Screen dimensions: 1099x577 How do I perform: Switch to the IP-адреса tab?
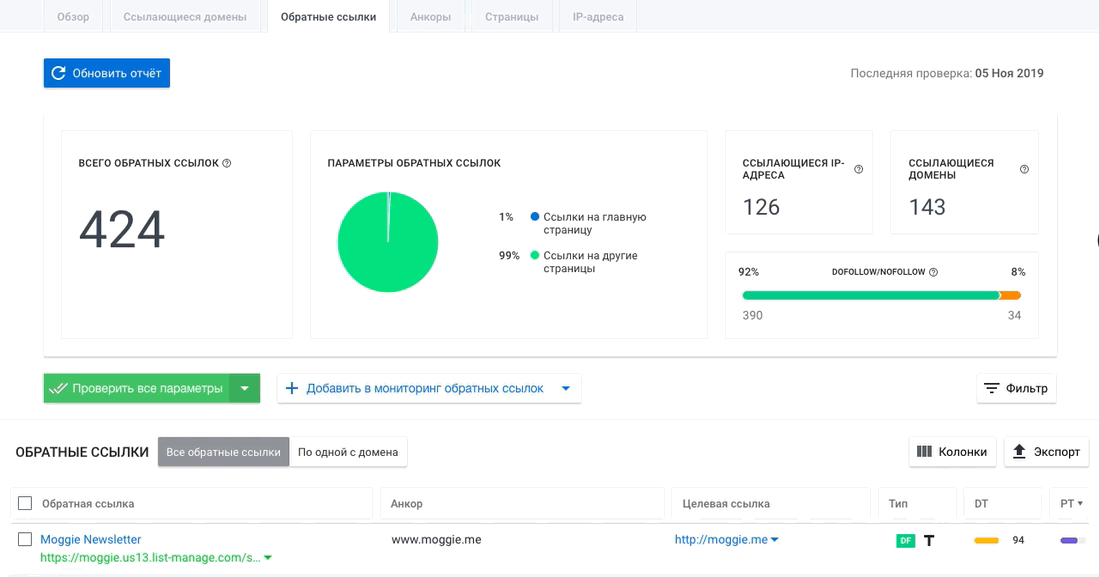(x=598, y=17)
